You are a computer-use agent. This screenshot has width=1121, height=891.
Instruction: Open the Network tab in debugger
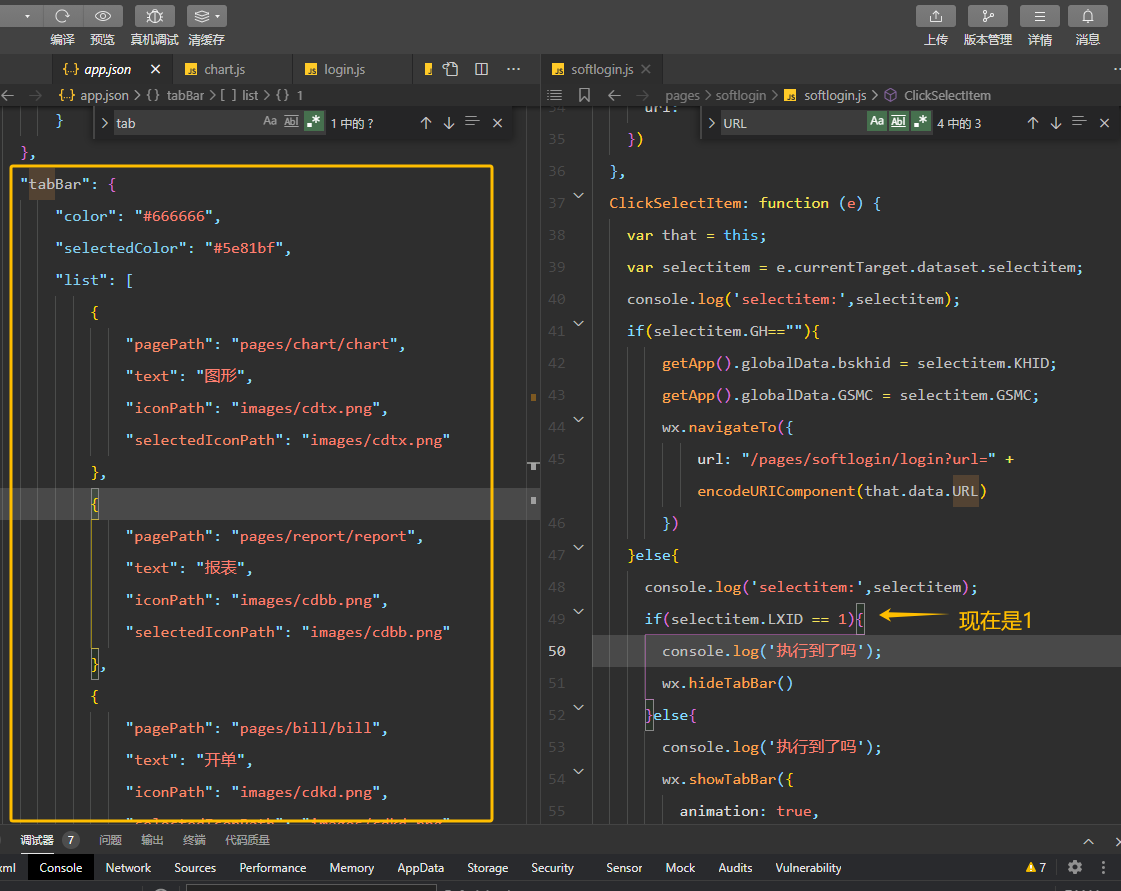click(128, 867)
